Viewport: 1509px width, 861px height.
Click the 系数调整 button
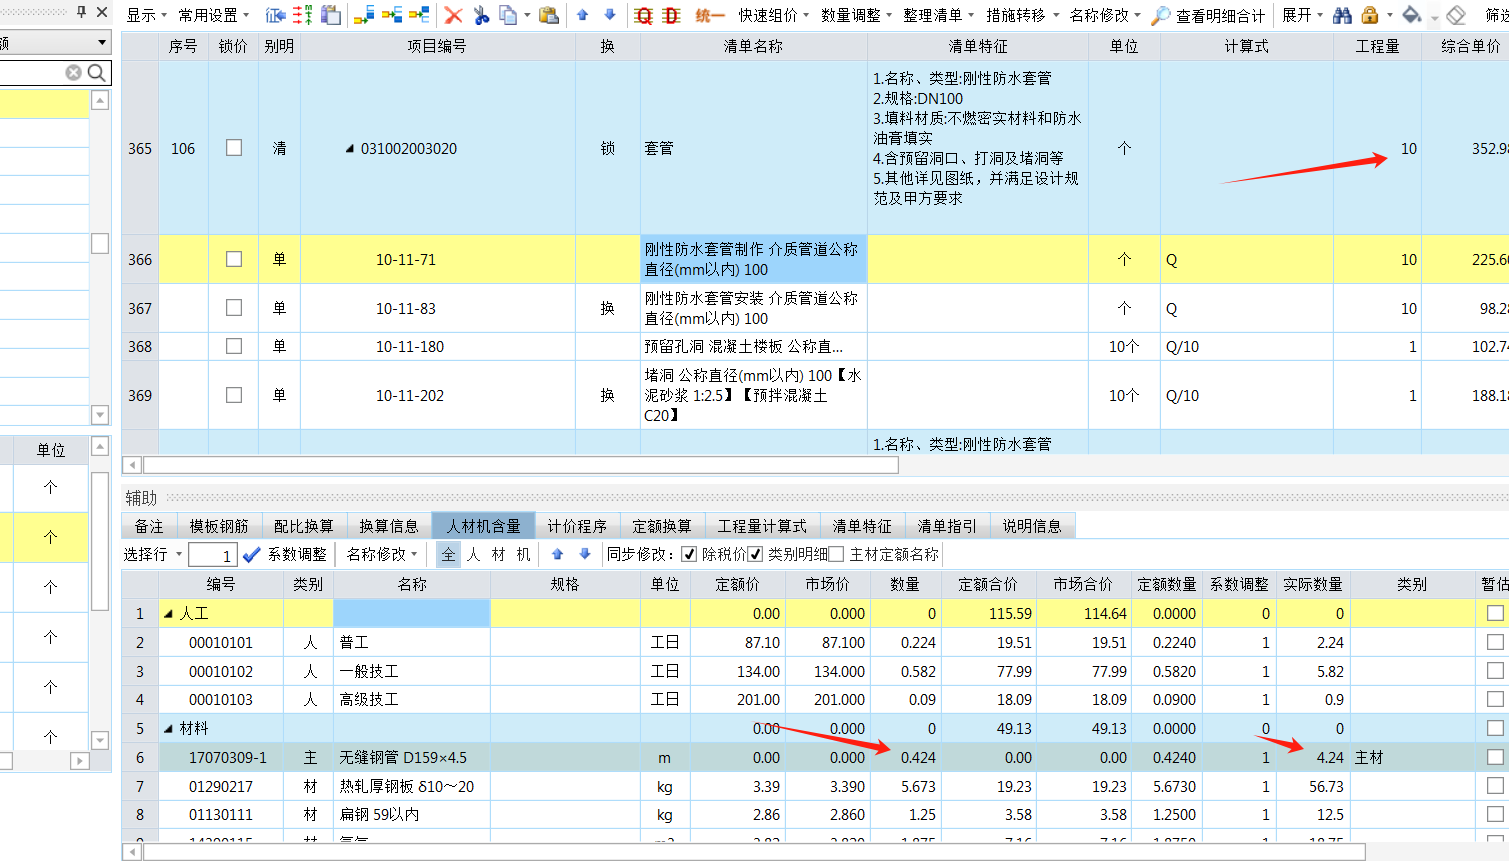(297, 554)
